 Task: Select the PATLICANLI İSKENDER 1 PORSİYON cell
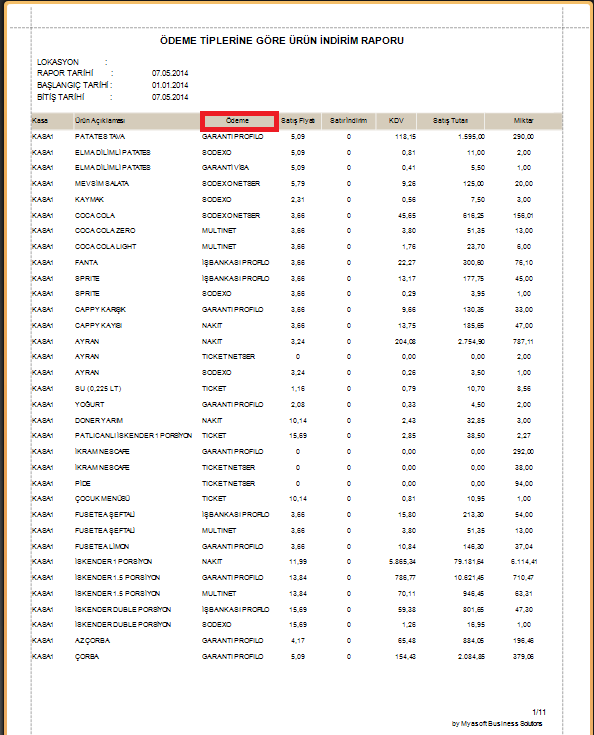tap(133, 435)
